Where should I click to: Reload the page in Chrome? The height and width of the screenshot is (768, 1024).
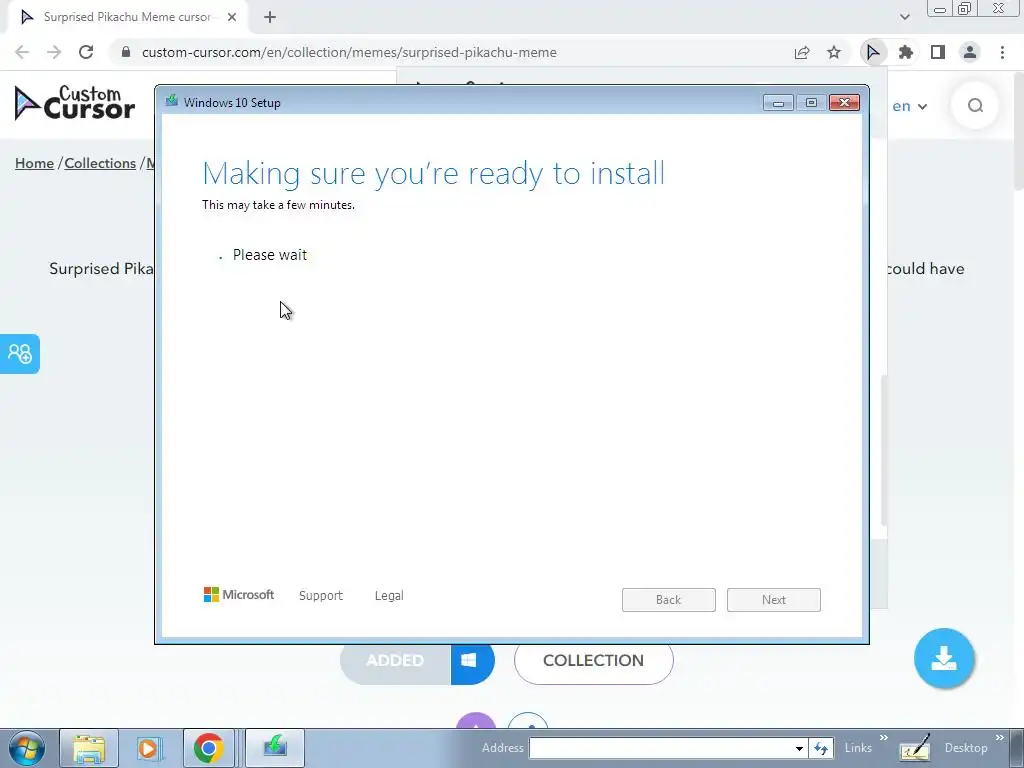pyautogui.click(x=86, y=52)
